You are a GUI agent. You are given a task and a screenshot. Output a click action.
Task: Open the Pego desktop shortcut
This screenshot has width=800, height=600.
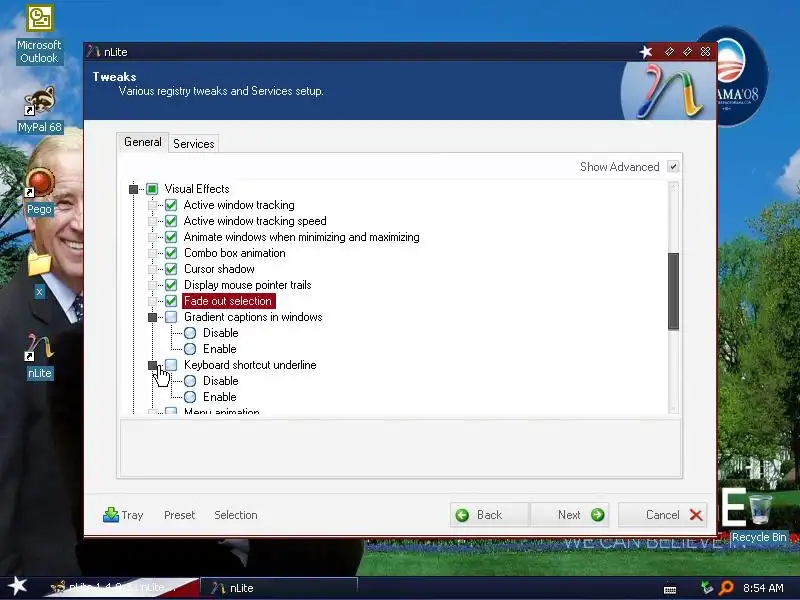point(39,192)
